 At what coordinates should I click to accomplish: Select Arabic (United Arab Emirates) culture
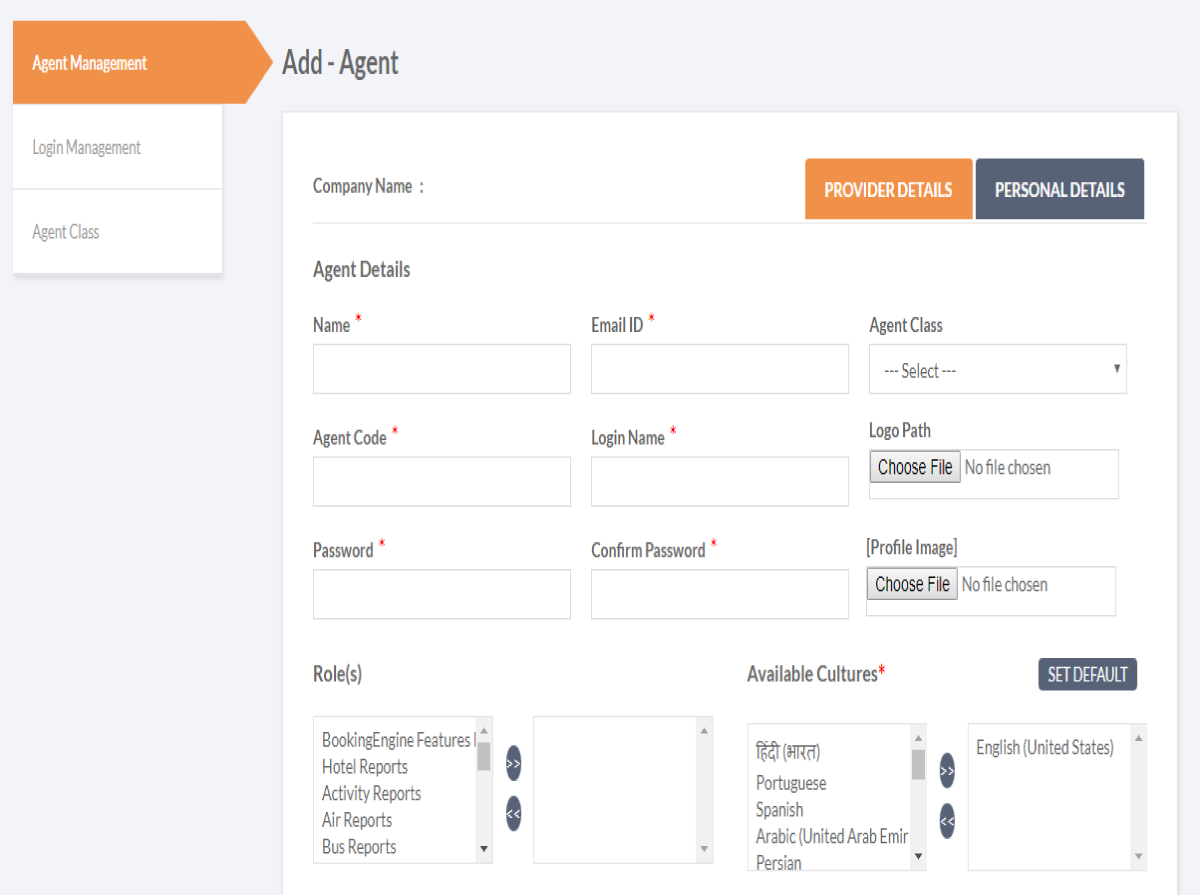(x=831, y=836)
